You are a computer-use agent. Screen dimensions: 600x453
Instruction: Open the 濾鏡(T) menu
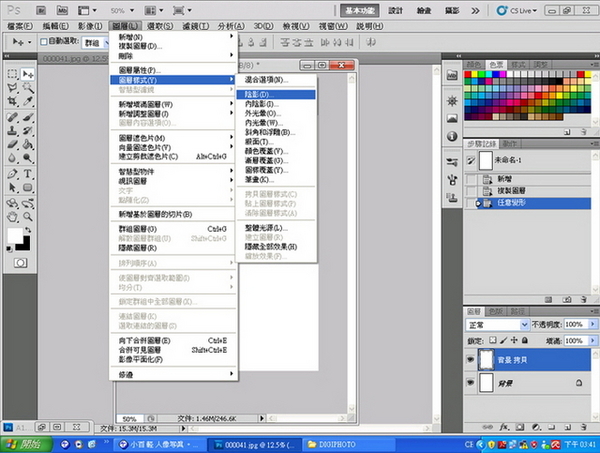click(195, 26)
